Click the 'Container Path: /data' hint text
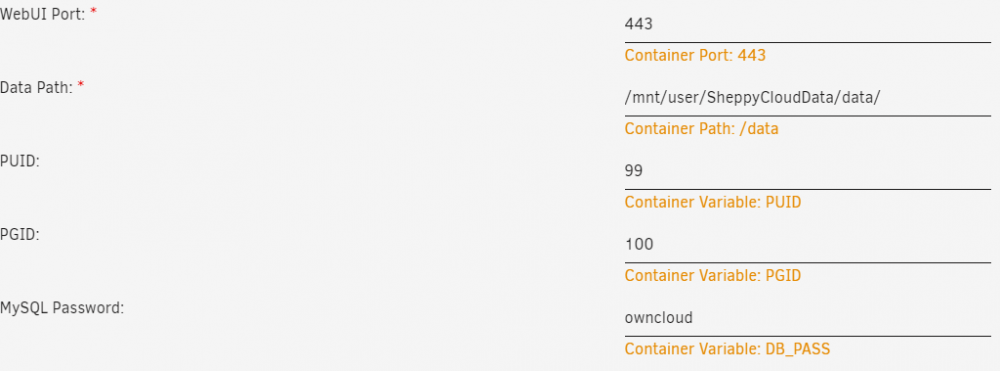Screen dimensions: 1000x371 [702, 129]
